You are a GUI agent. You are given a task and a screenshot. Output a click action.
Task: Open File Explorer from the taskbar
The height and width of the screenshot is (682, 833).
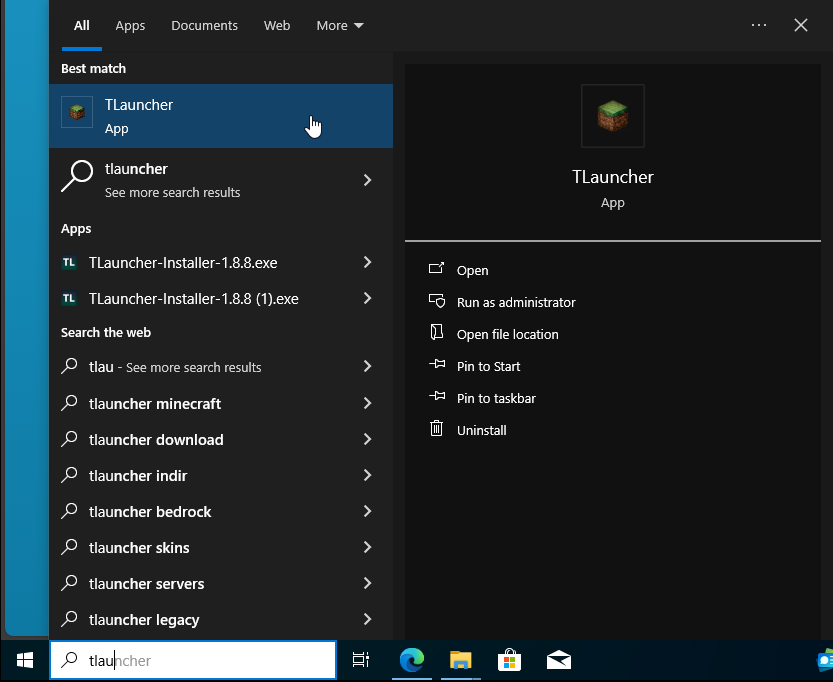(460, 660)
